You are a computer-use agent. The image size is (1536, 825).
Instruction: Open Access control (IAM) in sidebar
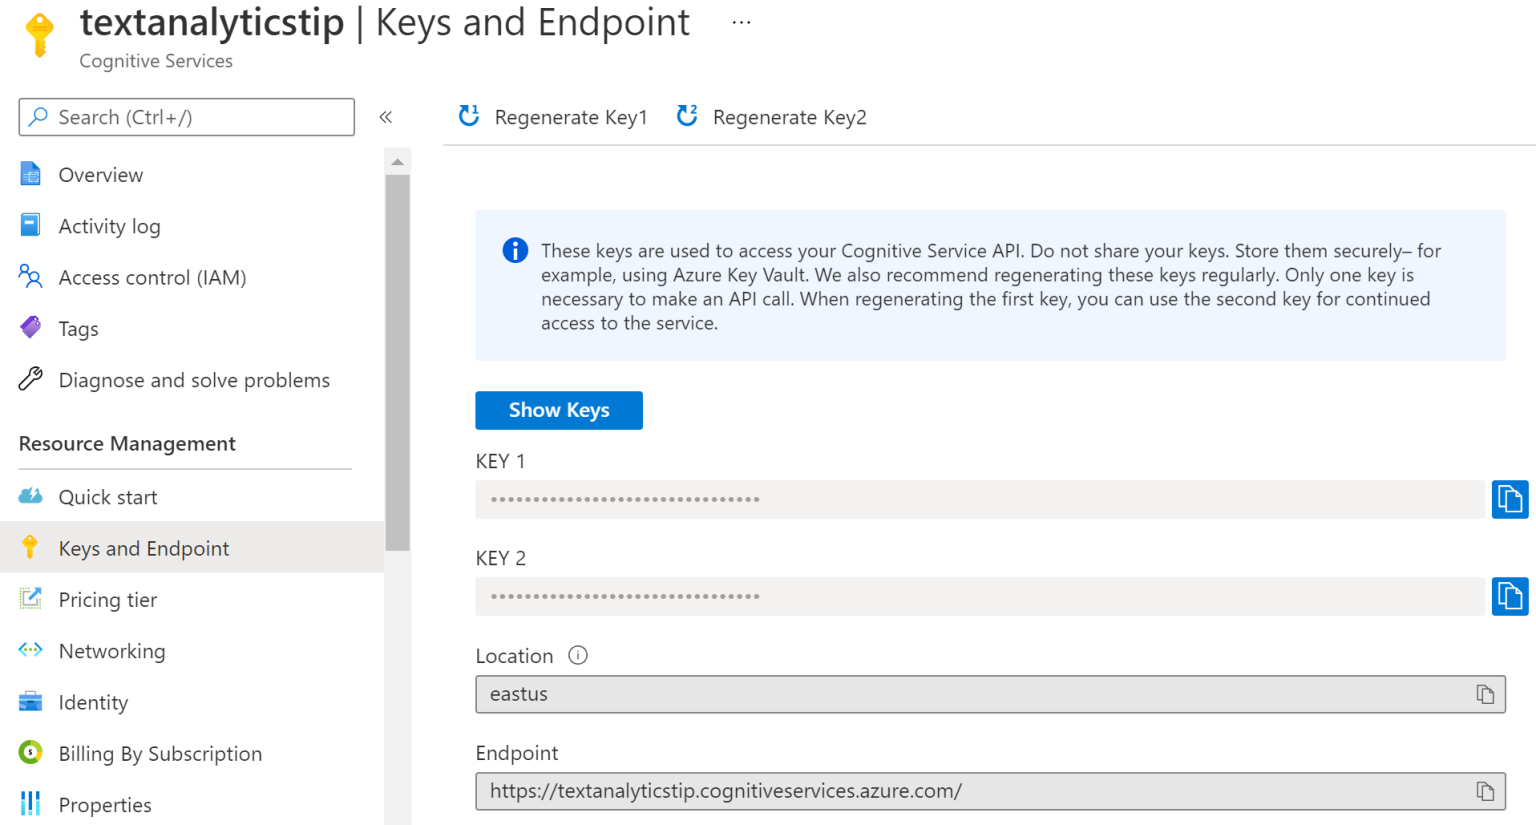tap(151, 277)
